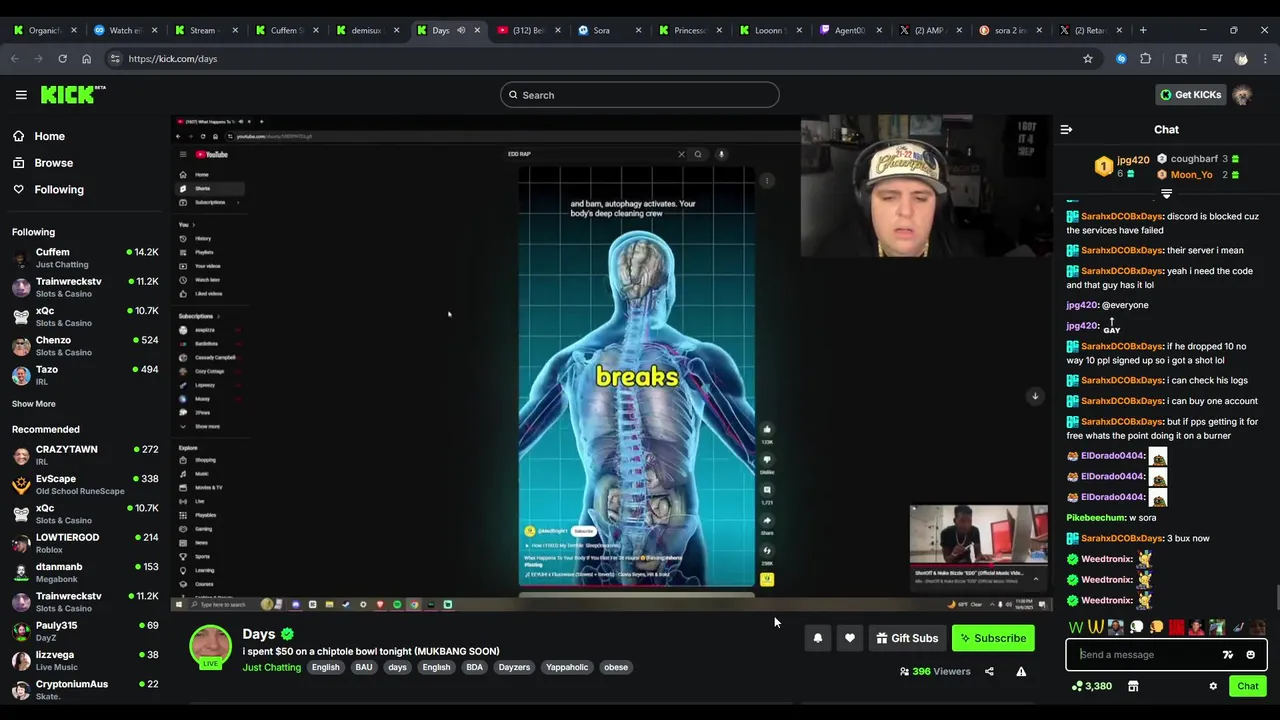The height and width of the screenshot is (720, 1280).
Task: Mute audio on the Days tab
Action: [461, 30]
